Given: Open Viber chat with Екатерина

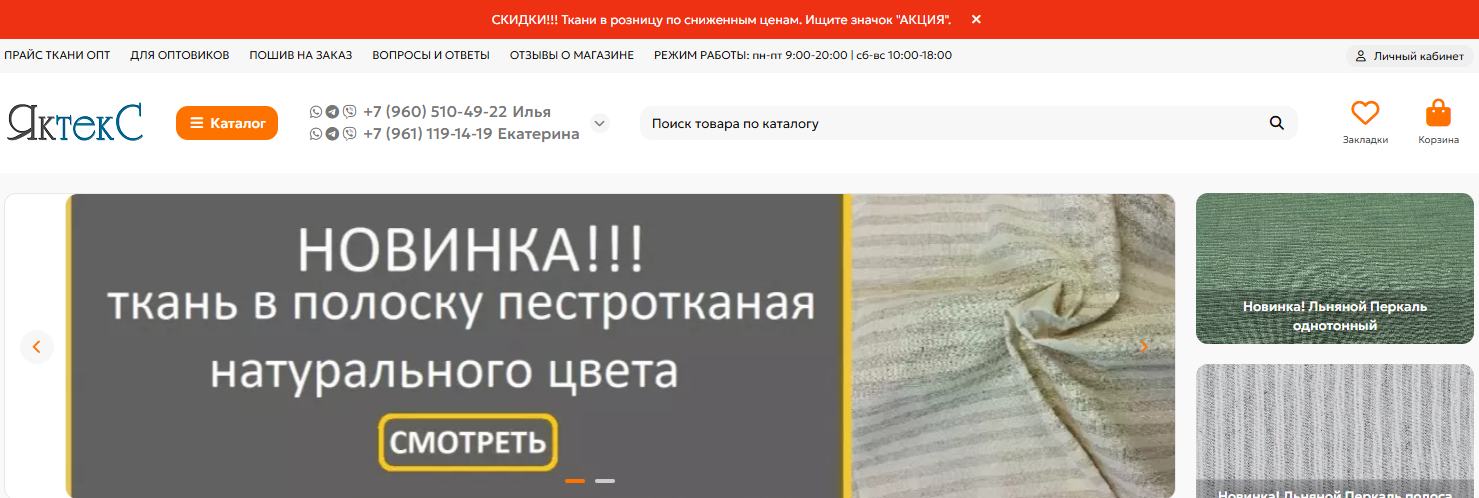Looking at the screenshot, I should 349,133.
